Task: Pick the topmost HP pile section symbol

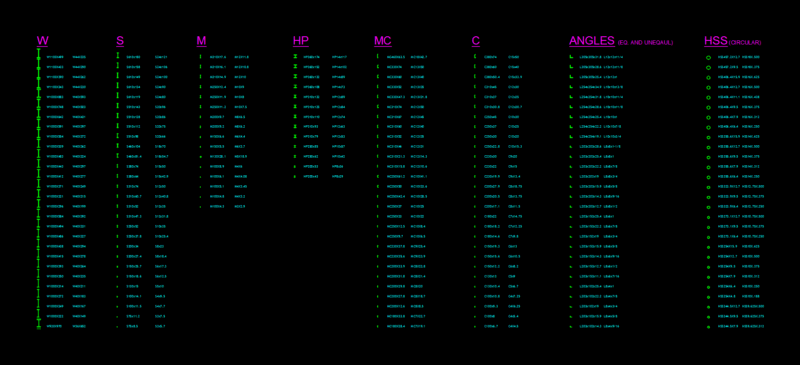Action: [295, 57]
